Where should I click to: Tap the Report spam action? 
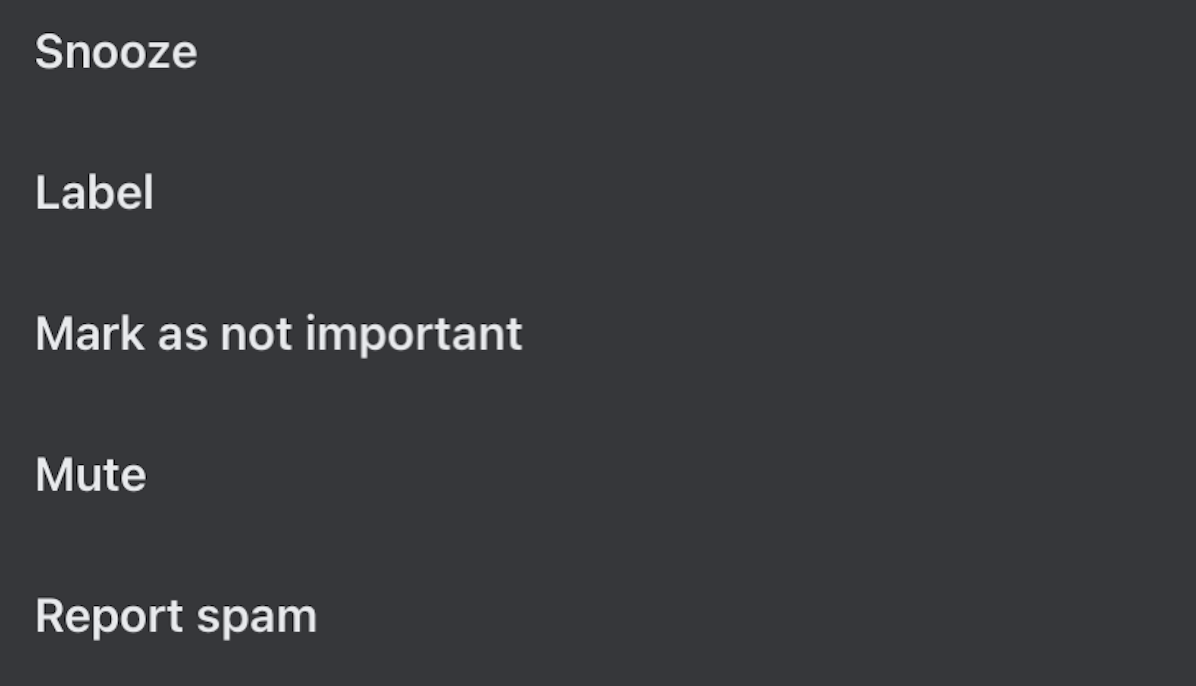[x=176, y=616]
